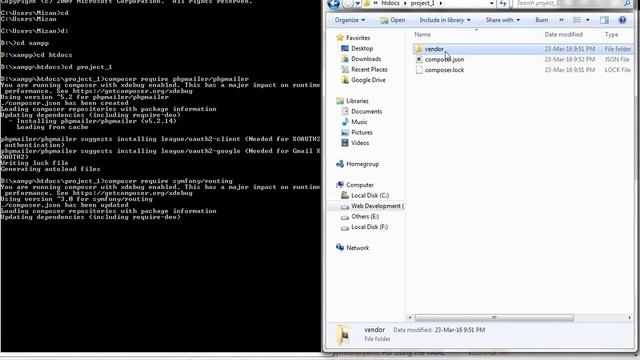This screenshot has width=640, height=360.
Task: Open Homegroup in navigation pane
Action: click(362, 164)
